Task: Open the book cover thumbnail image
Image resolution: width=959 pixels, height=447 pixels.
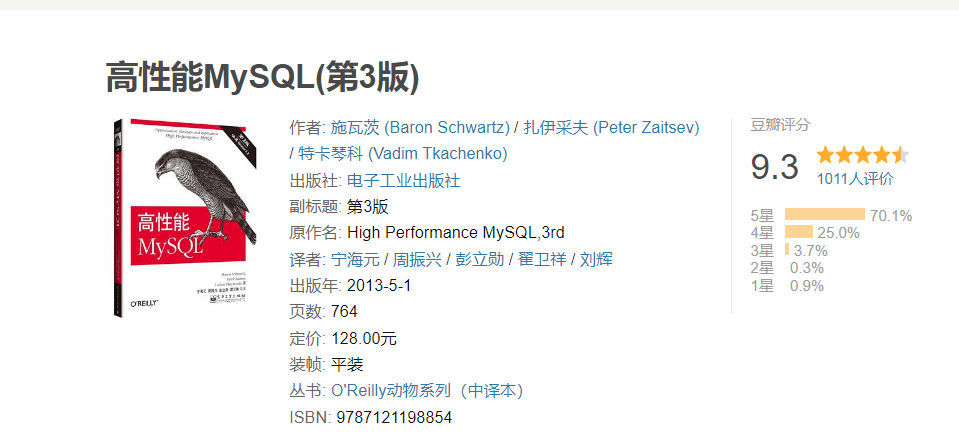Action: coord(185,218)
